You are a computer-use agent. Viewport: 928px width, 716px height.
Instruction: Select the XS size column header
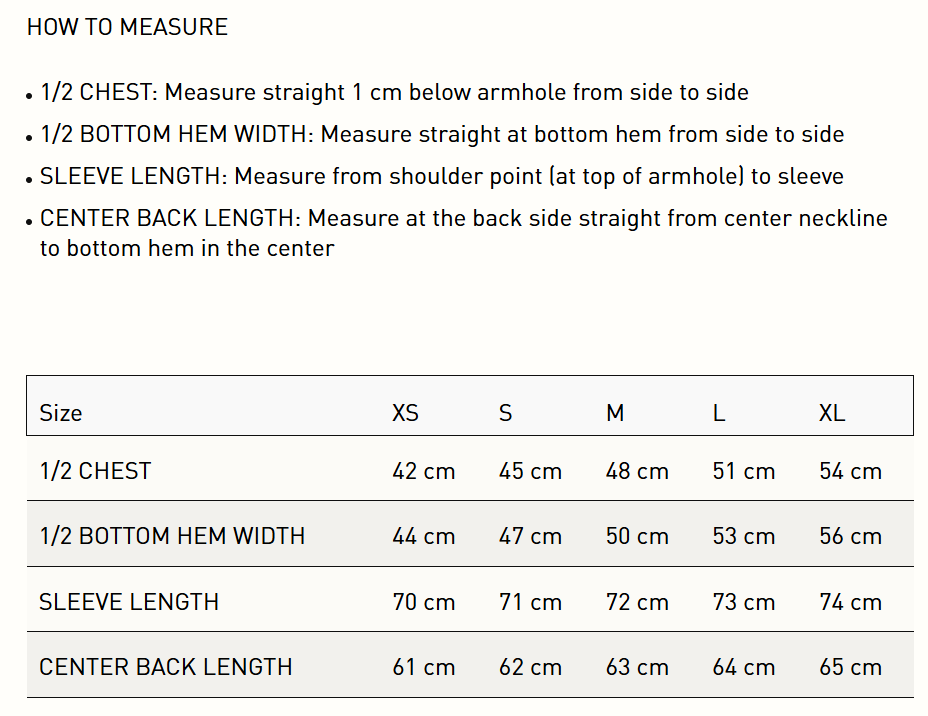405,413
